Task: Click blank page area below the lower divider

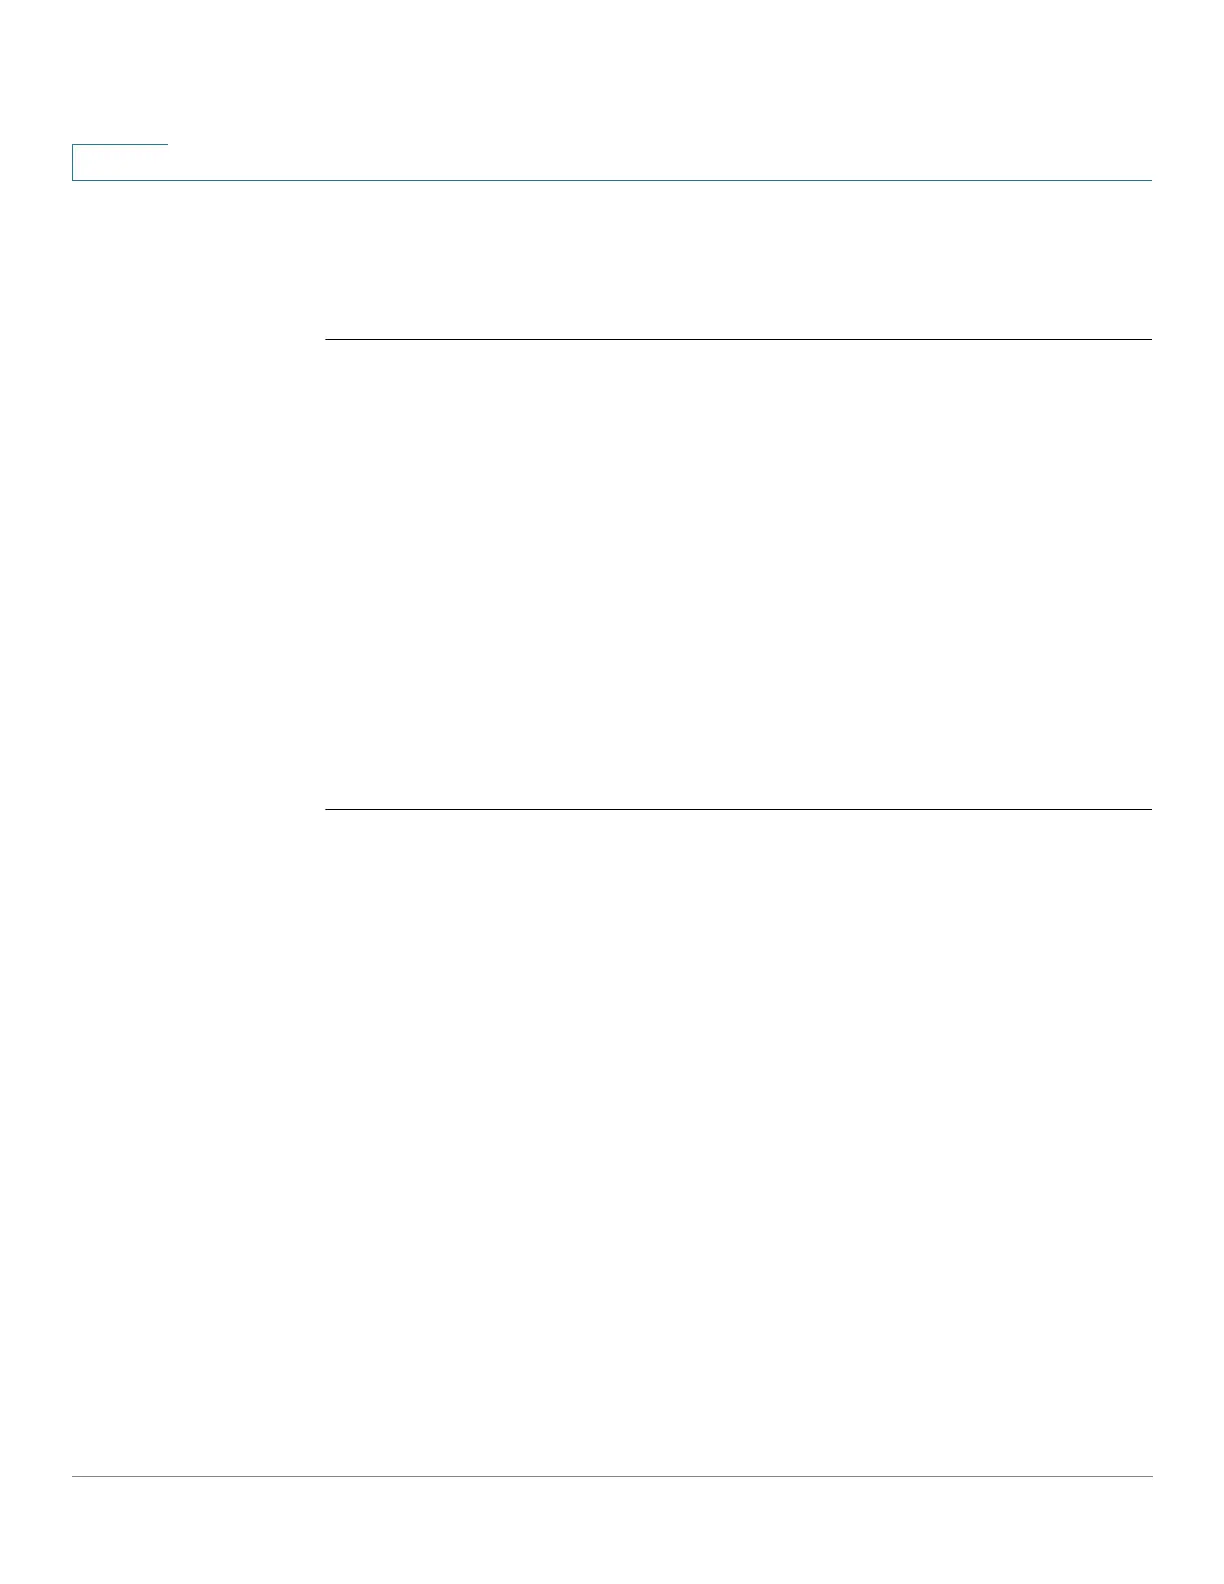Action: (x=738, y=1140)
